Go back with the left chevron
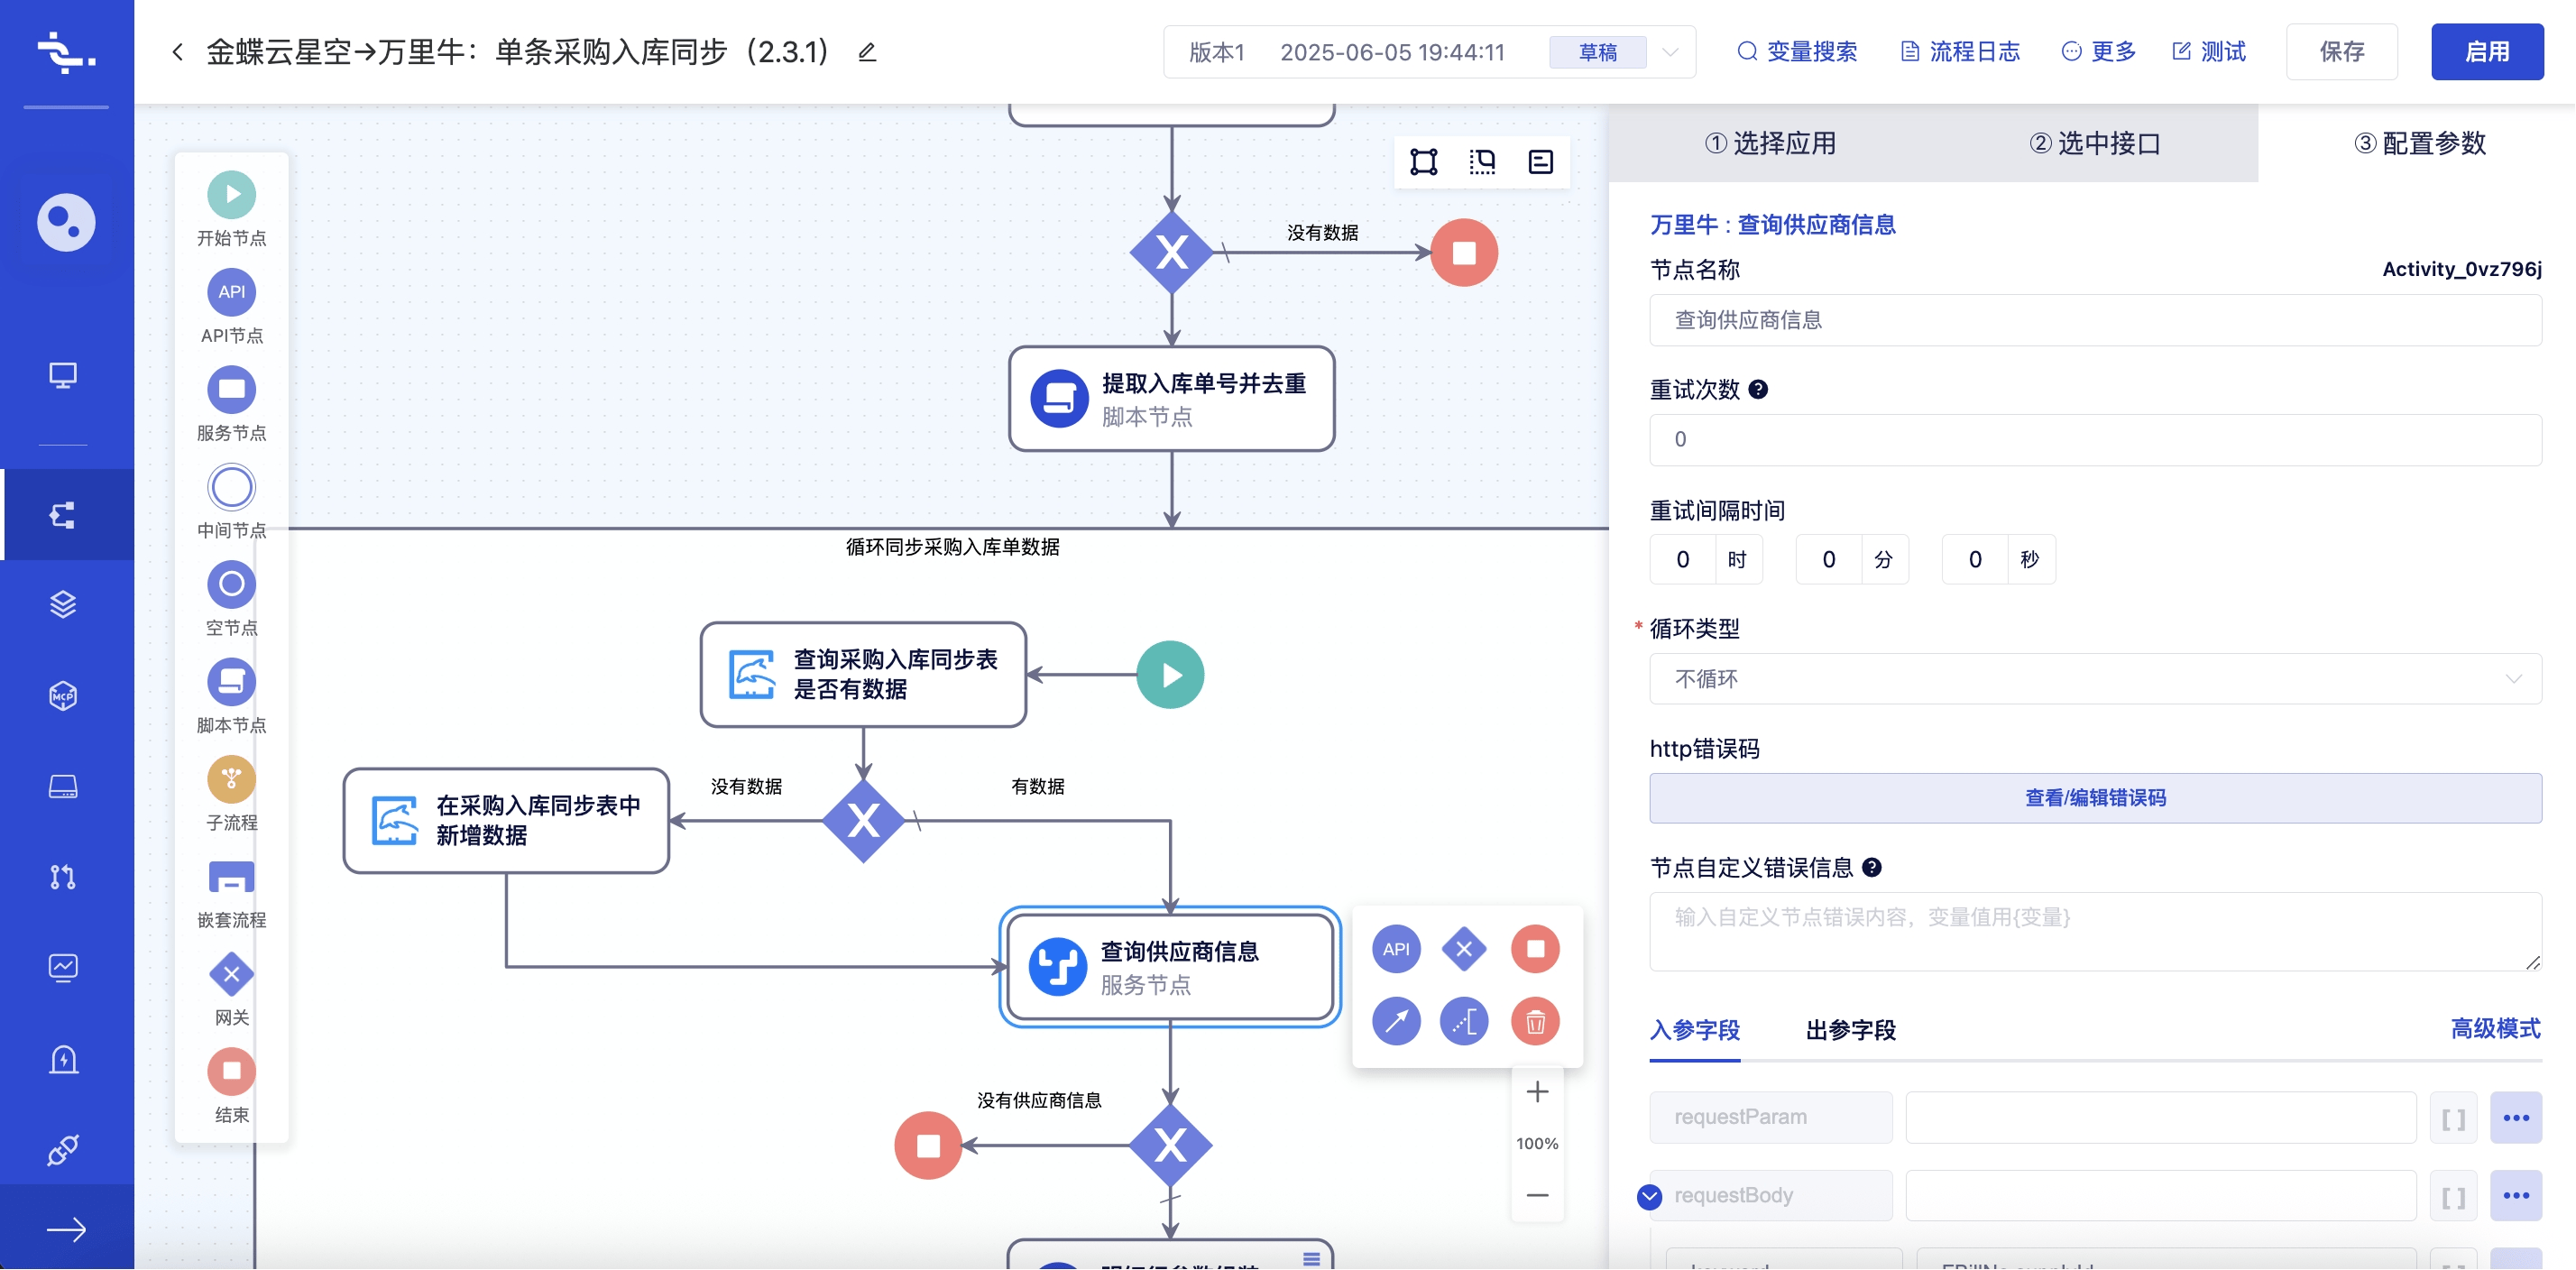 pyautogui.click(x=177, y=52)
